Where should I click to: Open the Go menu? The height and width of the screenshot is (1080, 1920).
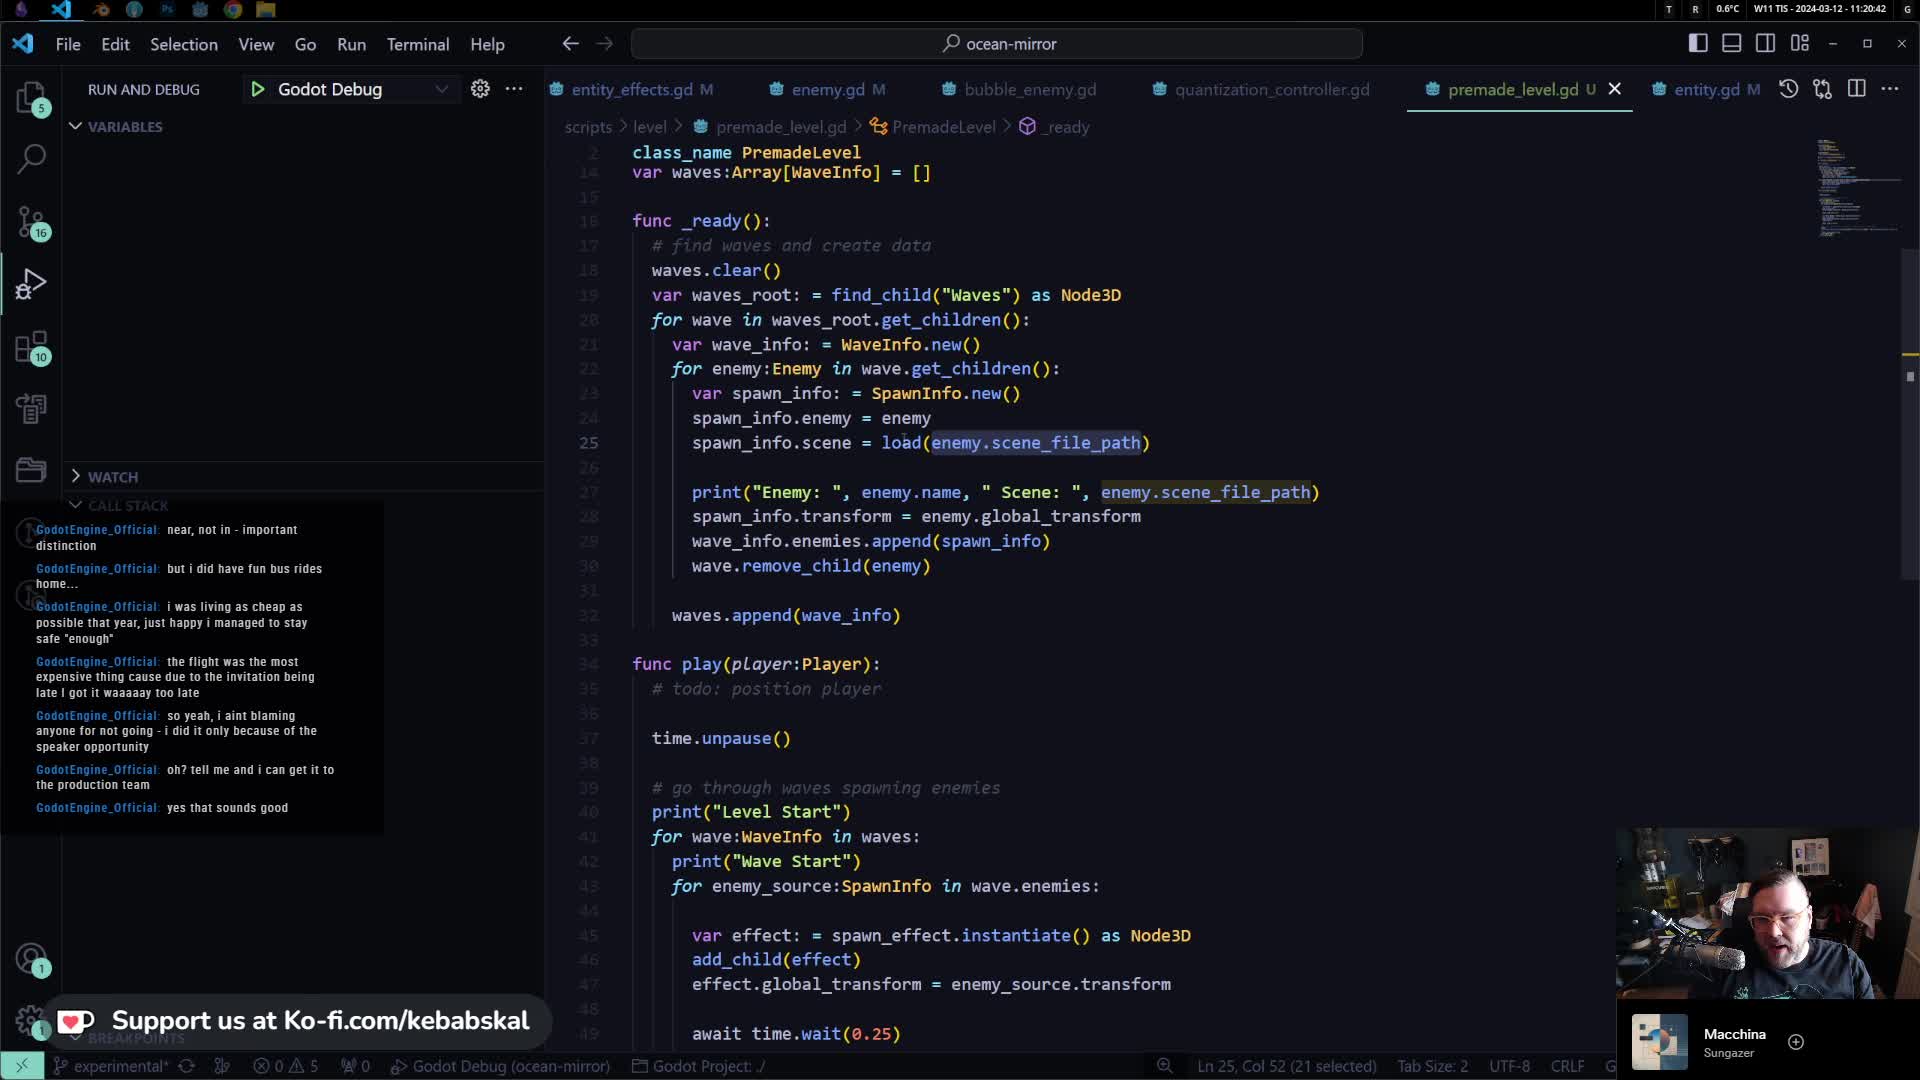click(305, 44)
